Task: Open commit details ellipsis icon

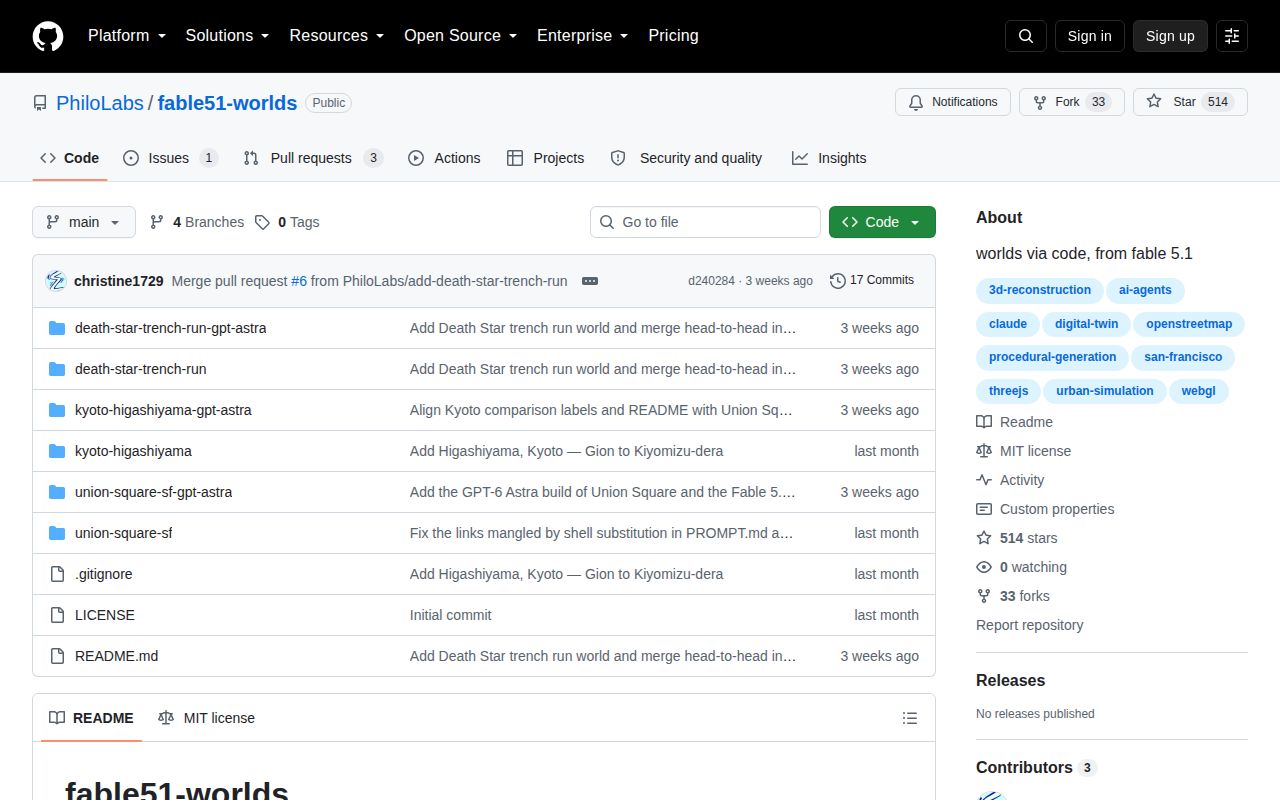Action: pos(590,281)
